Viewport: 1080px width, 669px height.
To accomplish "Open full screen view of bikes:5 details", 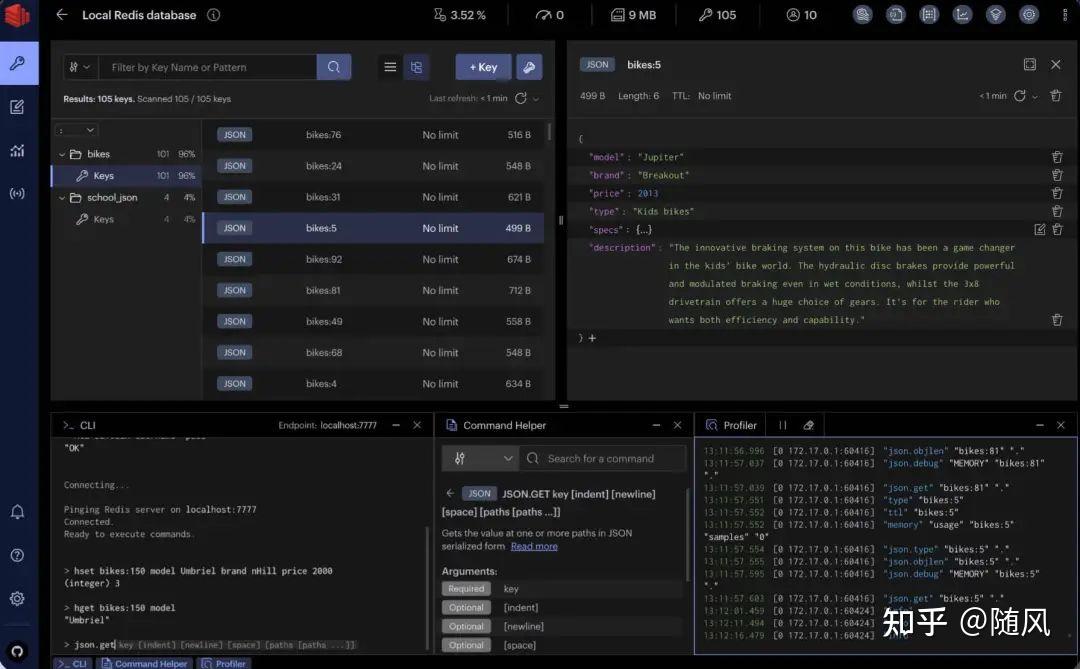I will pyautogui.click(x=1030, y=64).
